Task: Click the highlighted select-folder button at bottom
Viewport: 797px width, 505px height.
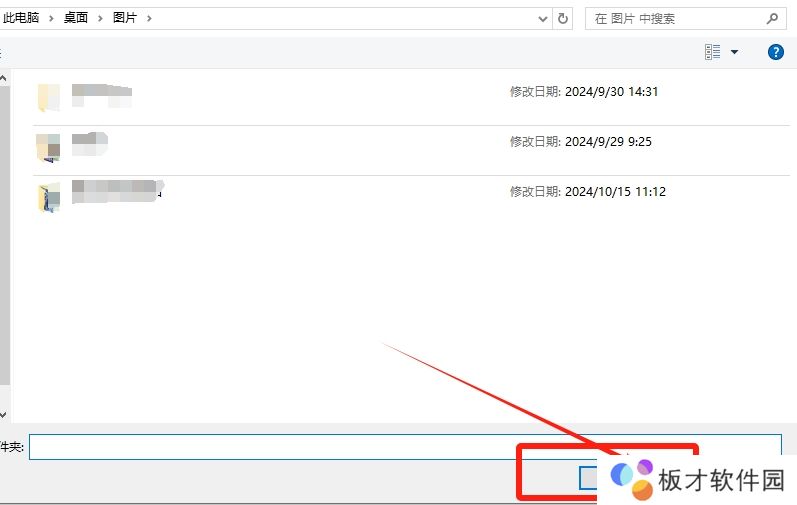Action: pyautogui.click(x=590, y=478)
